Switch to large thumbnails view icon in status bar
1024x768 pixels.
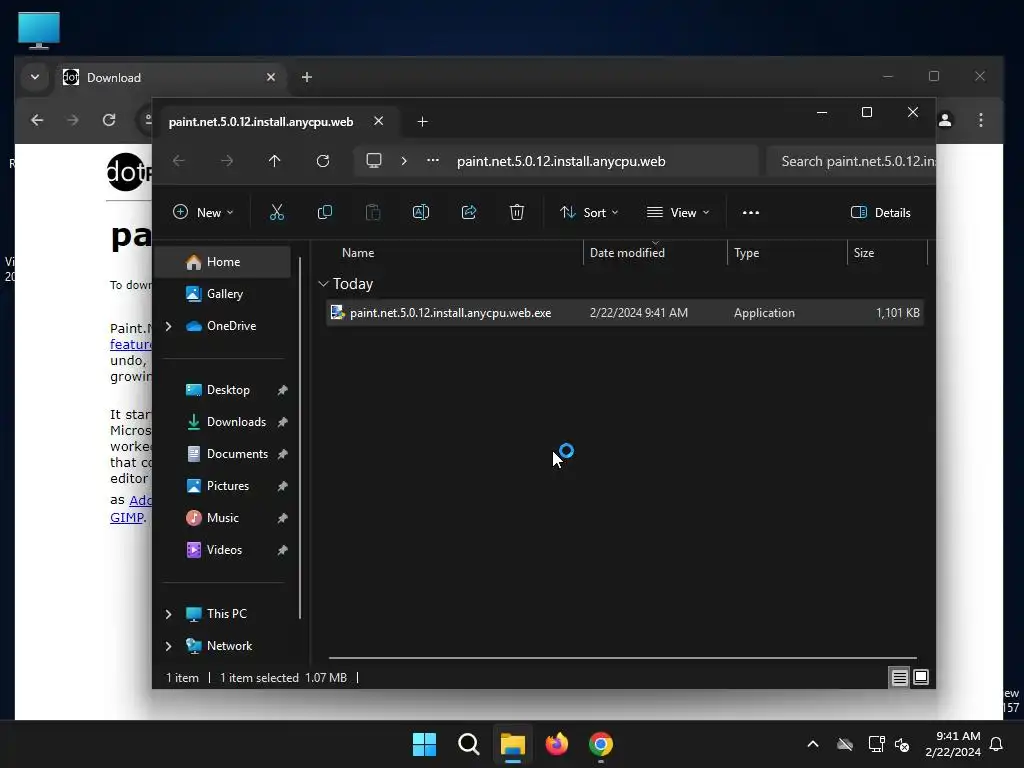921,677
